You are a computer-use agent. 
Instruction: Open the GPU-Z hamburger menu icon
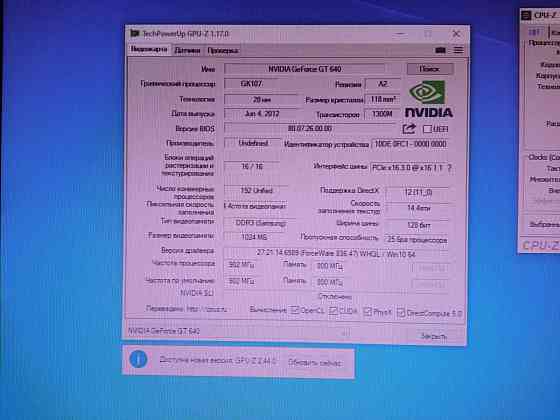click(x=459, y=50)
